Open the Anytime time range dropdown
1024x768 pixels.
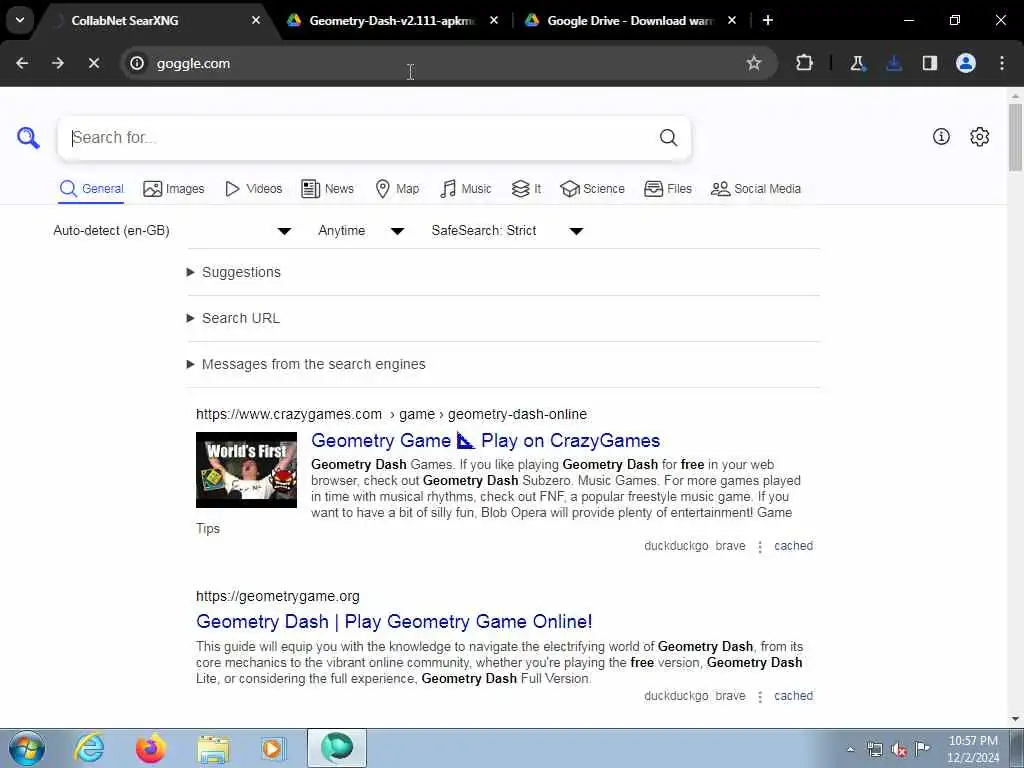pyautogui.click(x=361, y=231)
